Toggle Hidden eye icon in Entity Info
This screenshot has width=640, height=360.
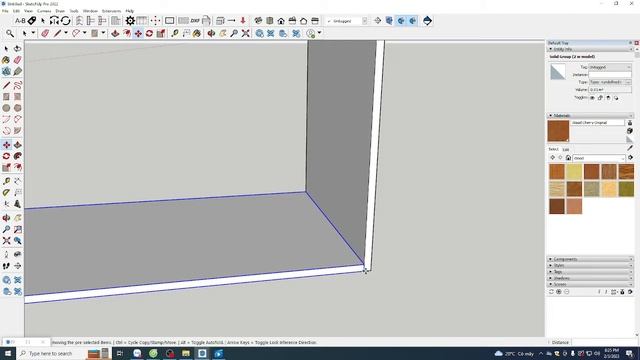(x=592, y=98)
